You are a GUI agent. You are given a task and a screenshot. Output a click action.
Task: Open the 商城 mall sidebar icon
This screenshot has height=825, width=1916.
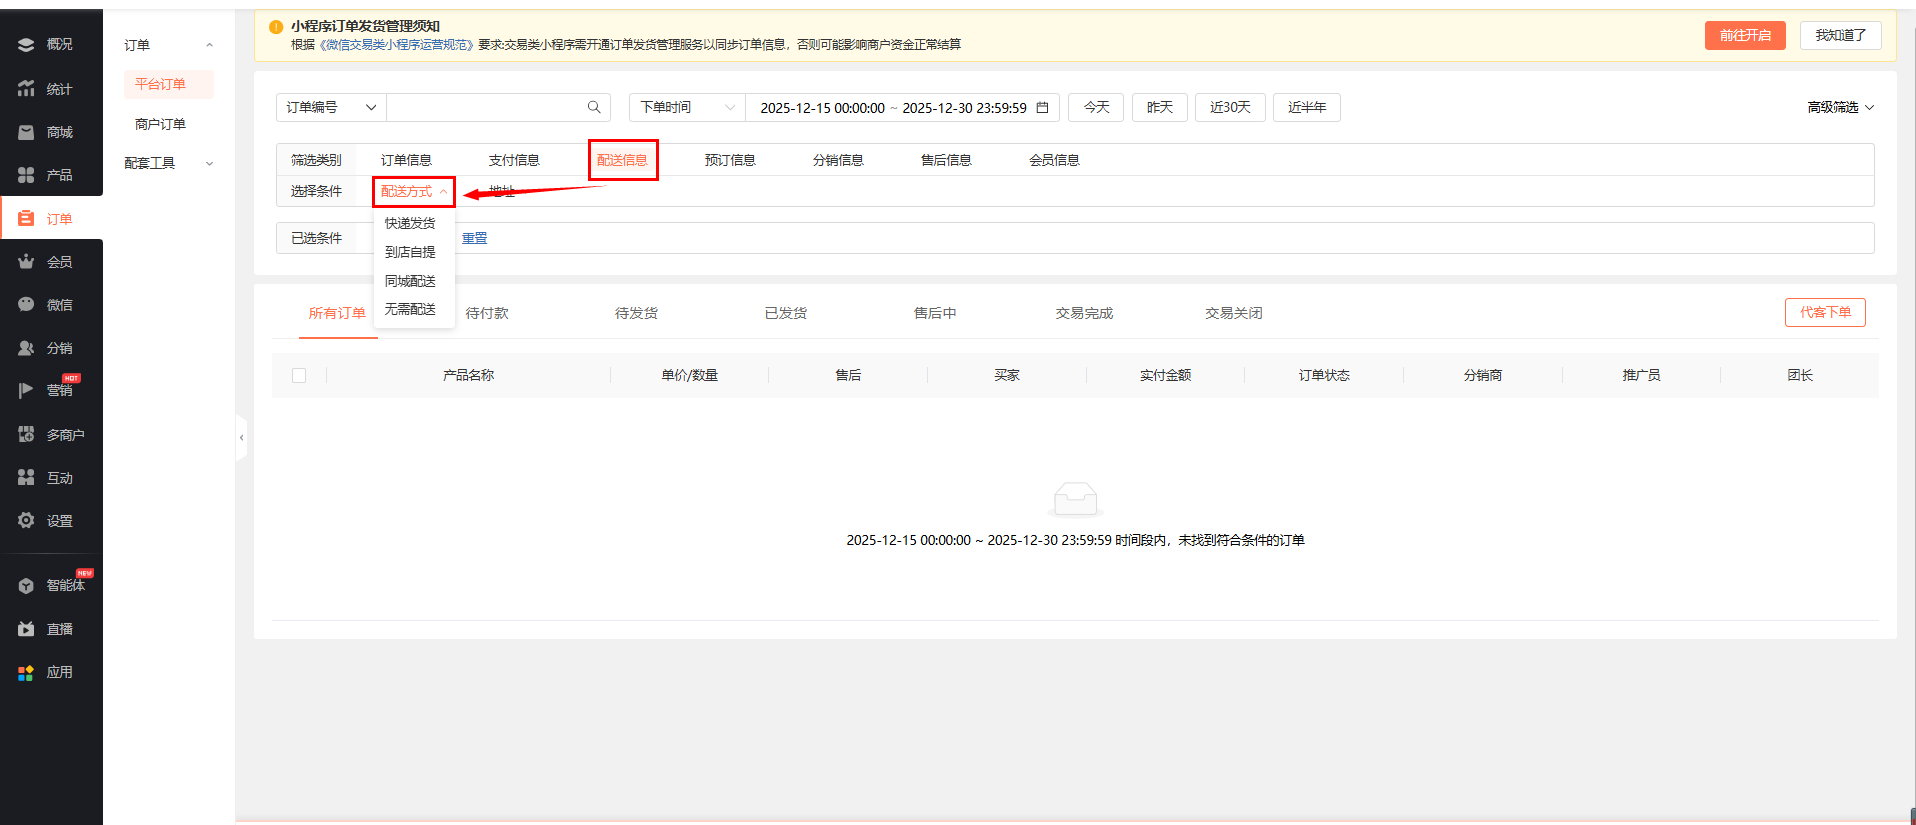26,132
